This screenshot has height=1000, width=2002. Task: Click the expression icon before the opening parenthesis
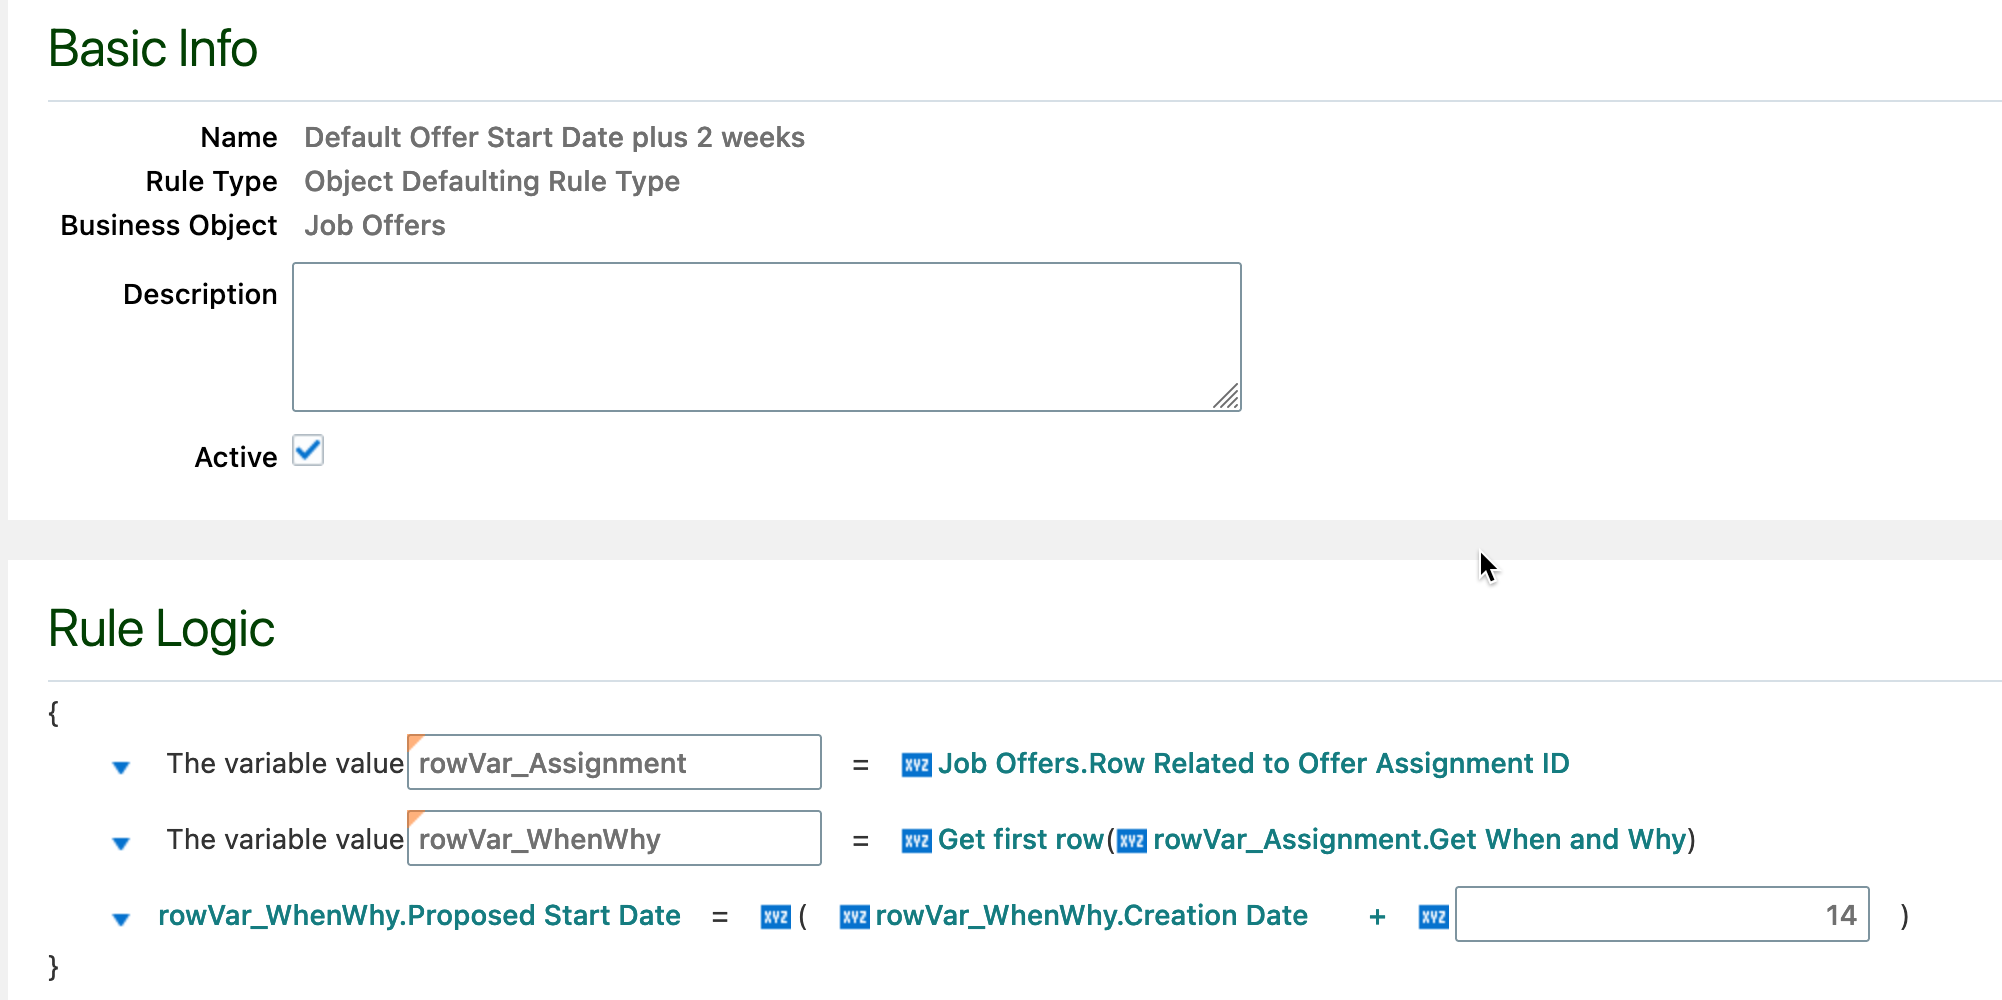coord(775,916)
